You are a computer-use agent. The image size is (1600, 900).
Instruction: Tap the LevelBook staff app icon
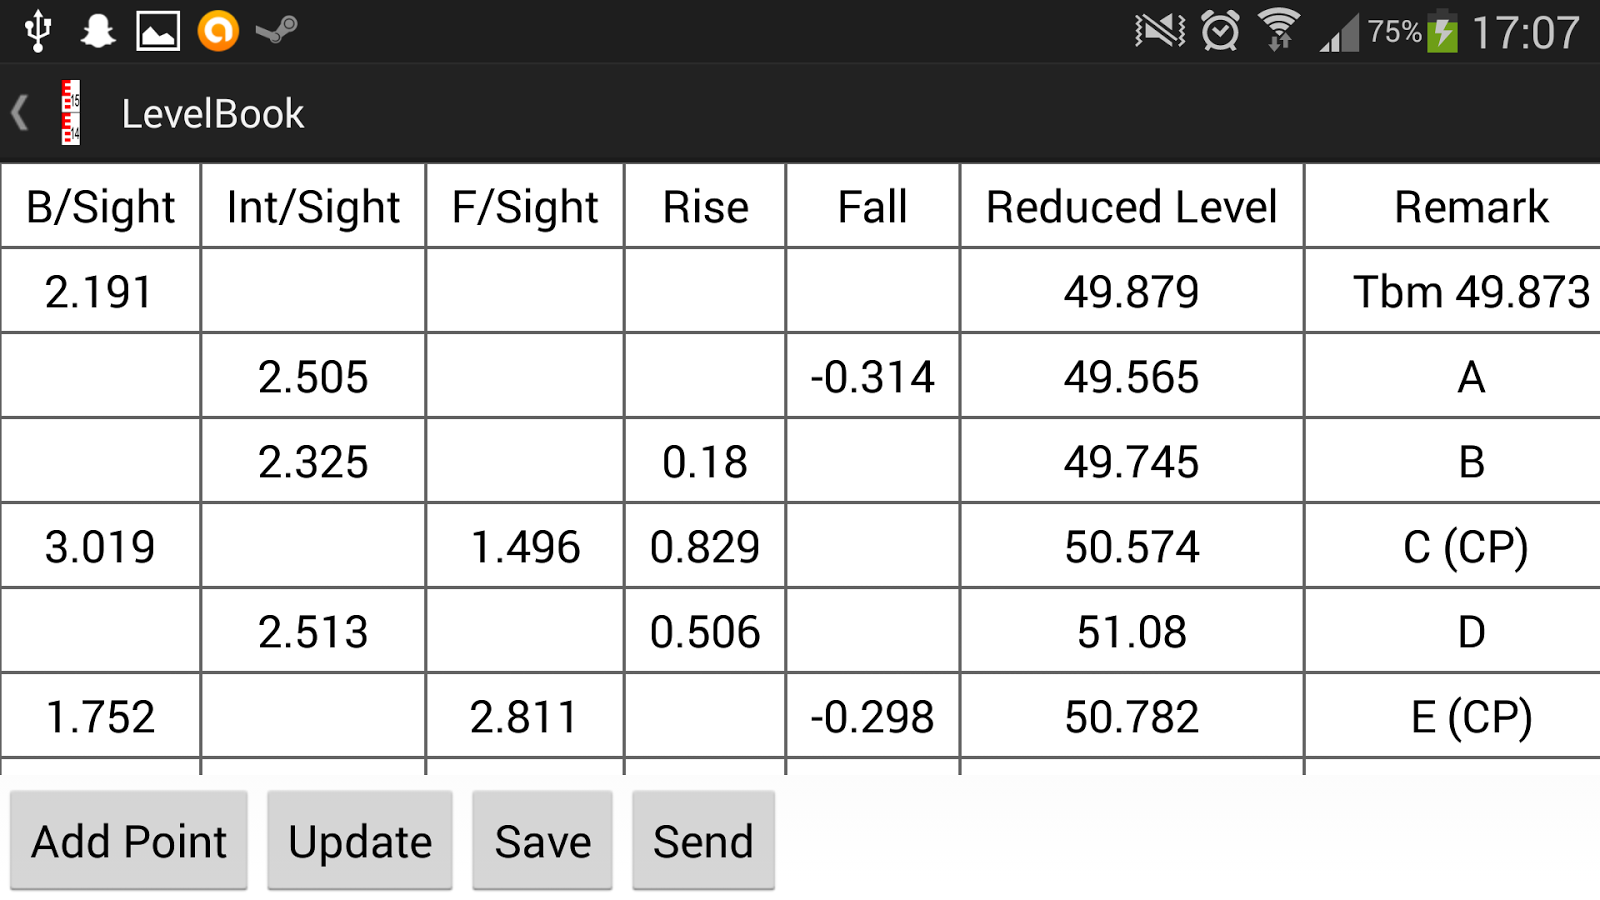(70, 113)
